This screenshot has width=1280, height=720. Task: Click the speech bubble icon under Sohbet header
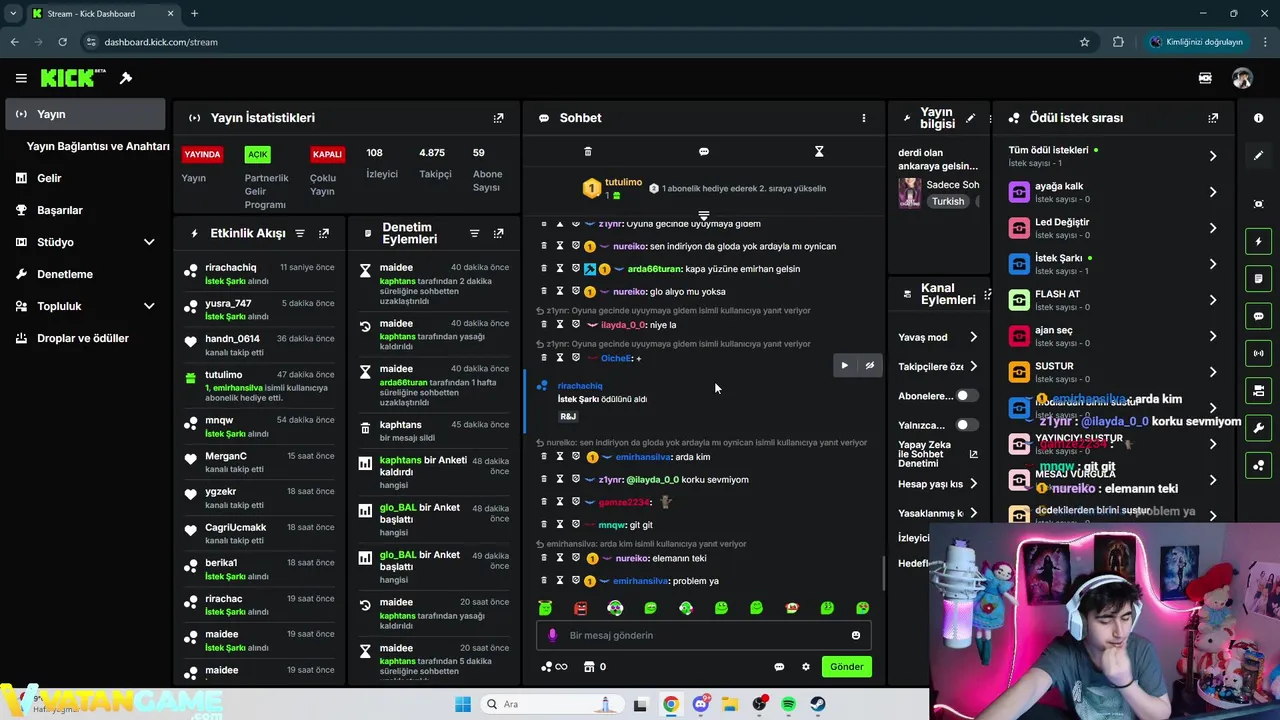[704, 151]
